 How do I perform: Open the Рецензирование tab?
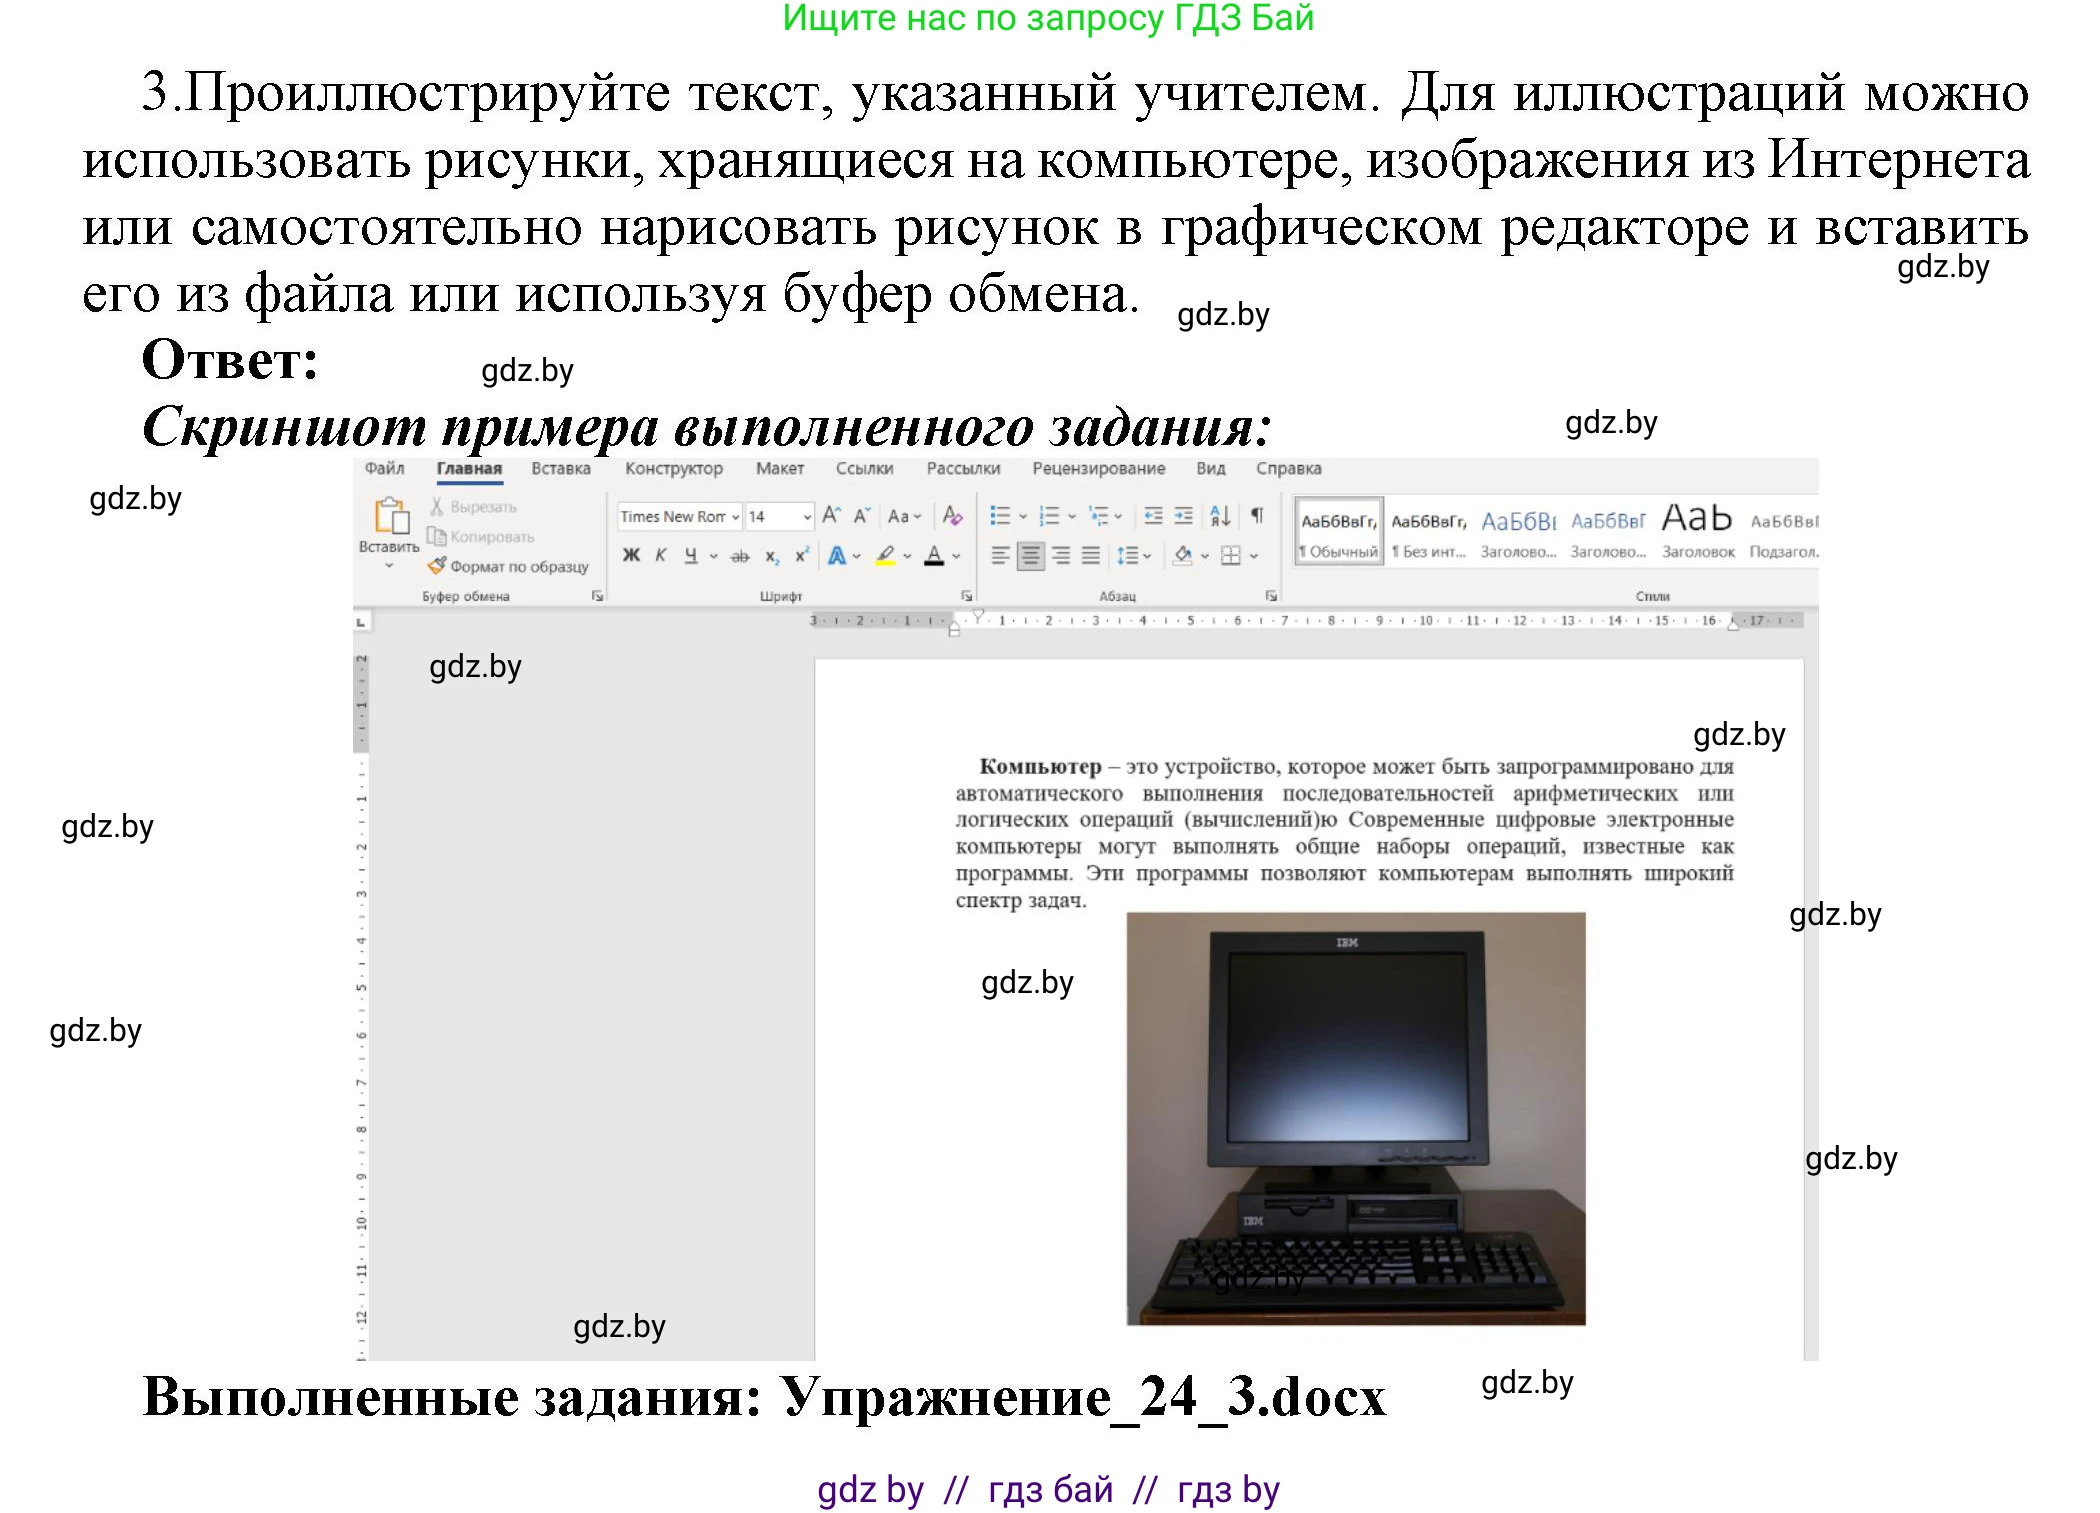tap(1098, 468)
